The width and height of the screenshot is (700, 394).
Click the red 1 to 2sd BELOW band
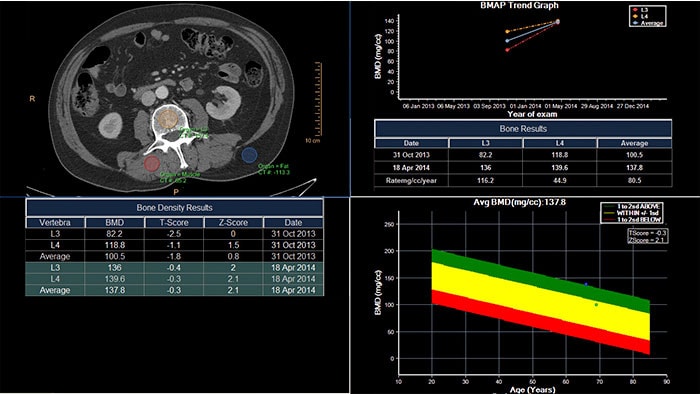[540, 322]
